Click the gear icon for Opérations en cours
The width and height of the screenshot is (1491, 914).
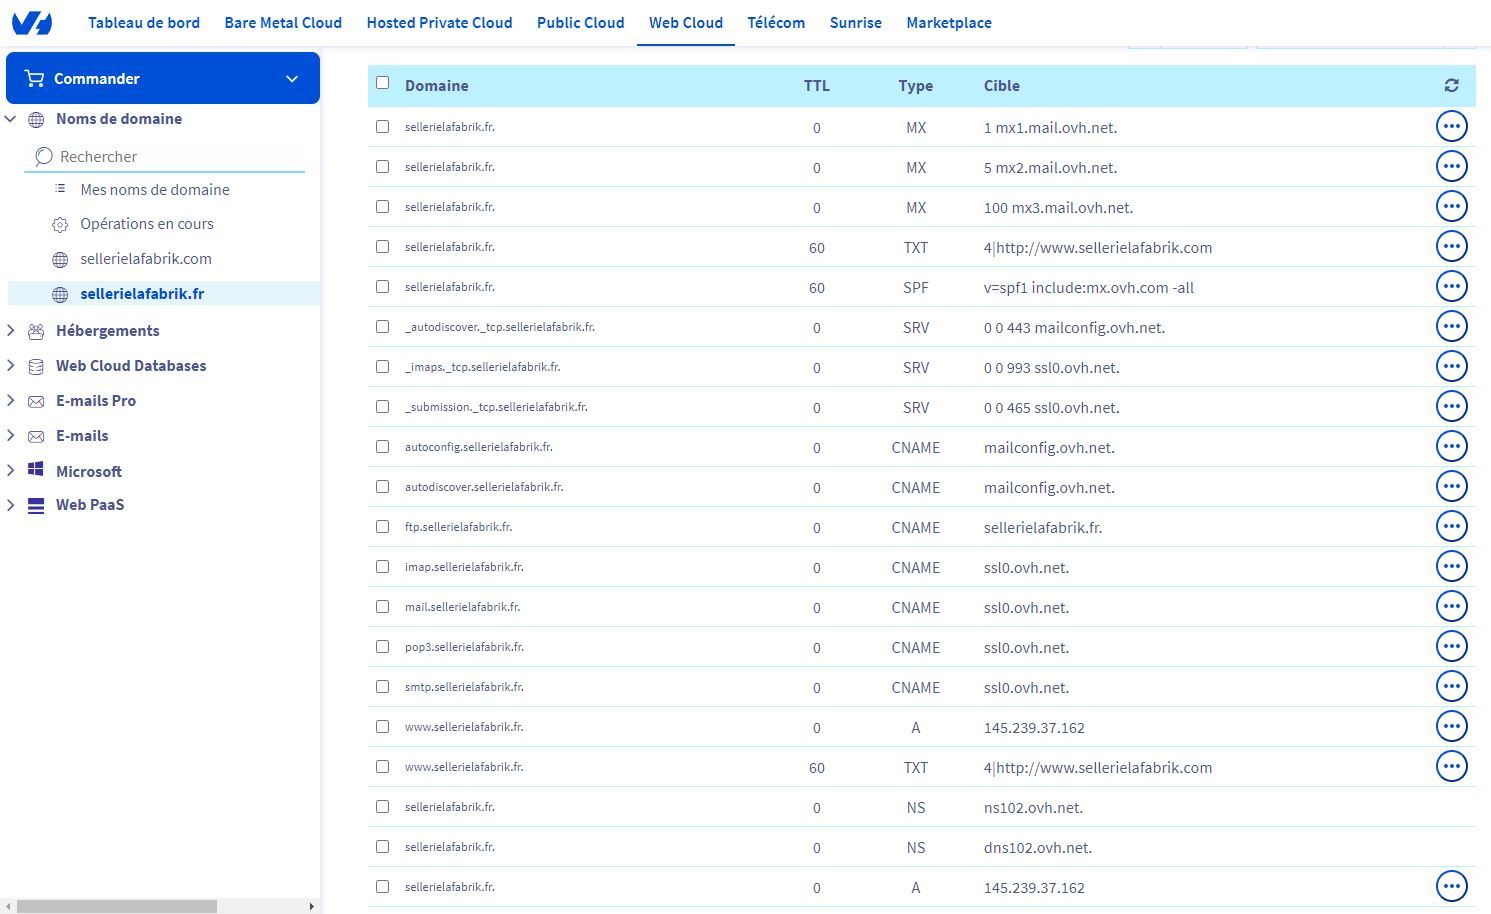pos(60,225)
